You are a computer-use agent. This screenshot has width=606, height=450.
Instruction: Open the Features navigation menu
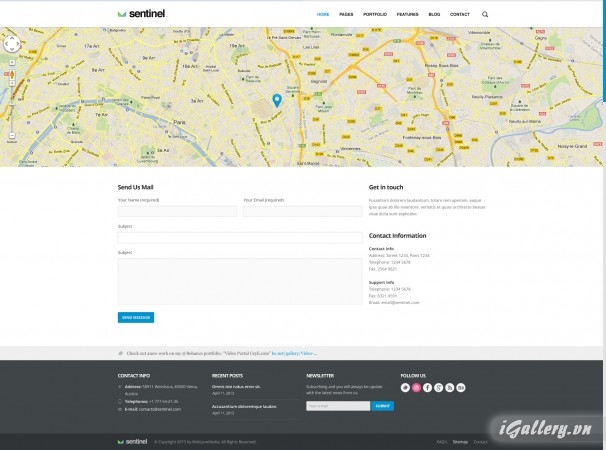point(406,15)
